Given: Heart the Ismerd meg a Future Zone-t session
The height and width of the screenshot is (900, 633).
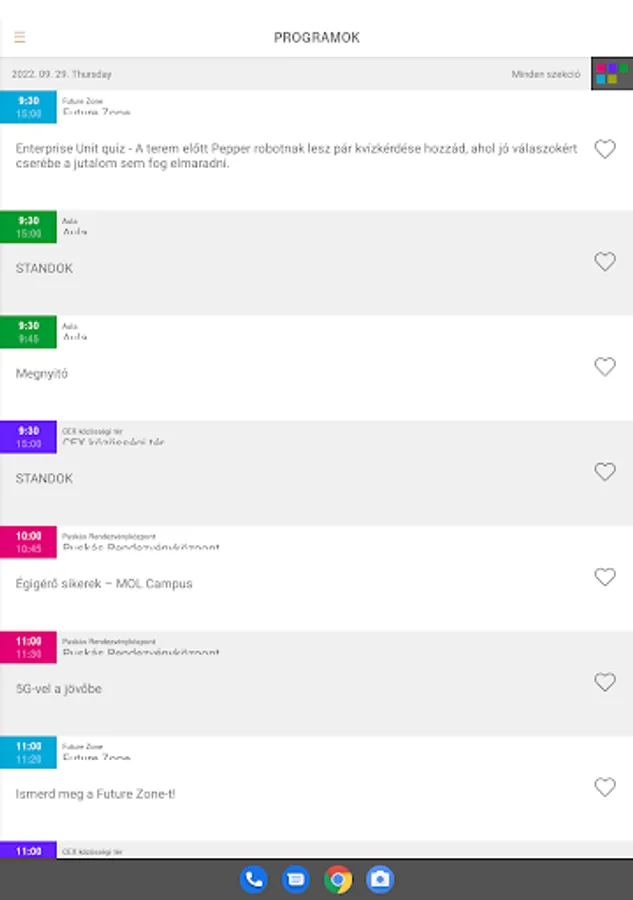Looking at the screenshot, I should (605, 787).
